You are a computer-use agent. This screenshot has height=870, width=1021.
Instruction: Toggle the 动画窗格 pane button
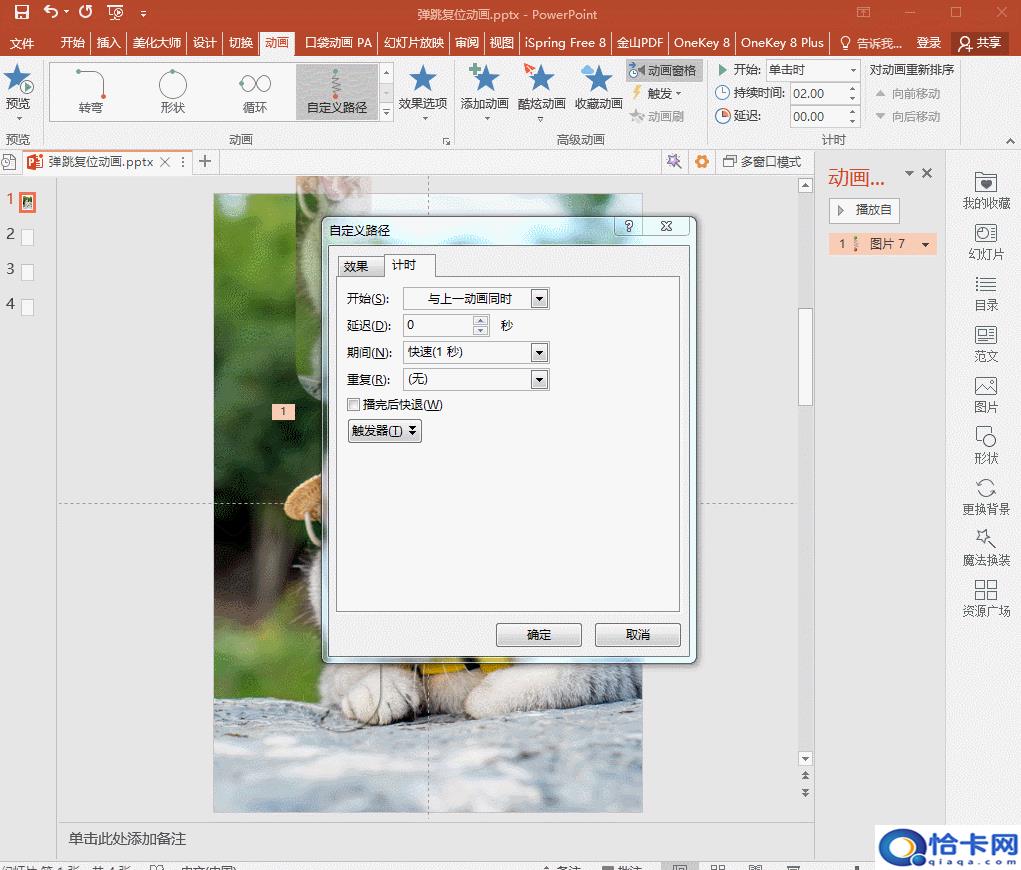tap(664, 71)
